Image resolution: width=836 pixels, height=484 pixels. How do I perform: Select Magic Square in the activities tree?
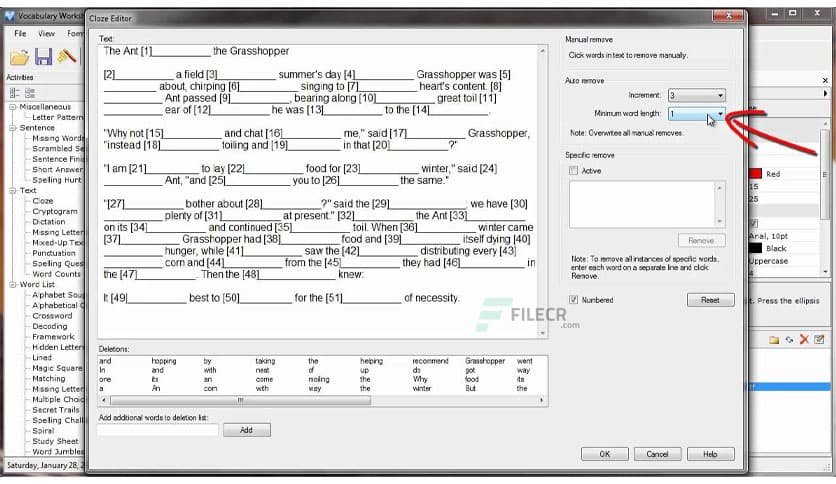[x=58, y=368]
